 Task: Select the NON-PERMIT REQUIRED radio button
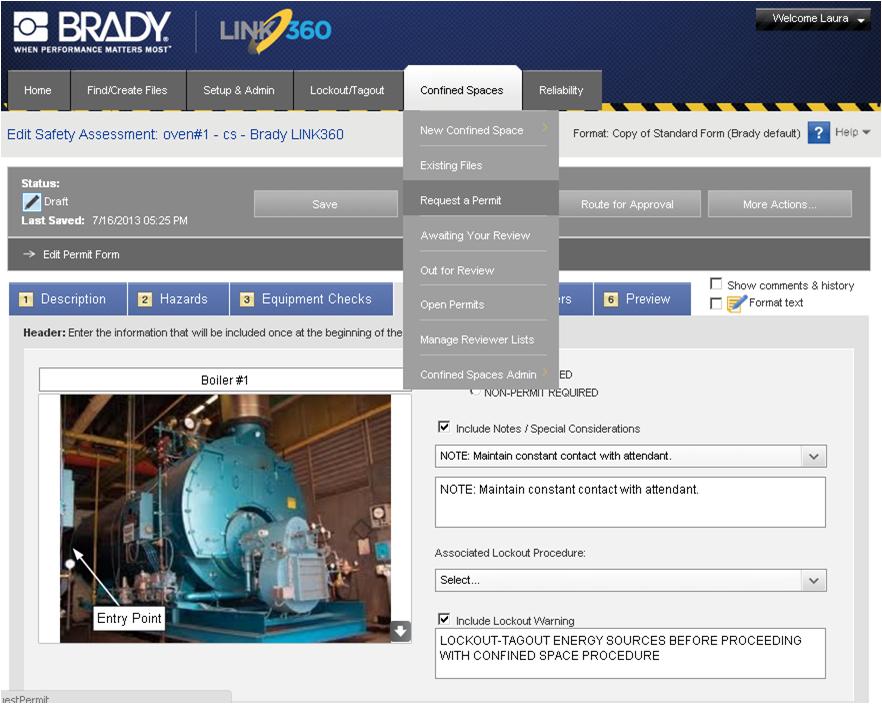click(x=475, y=391)
